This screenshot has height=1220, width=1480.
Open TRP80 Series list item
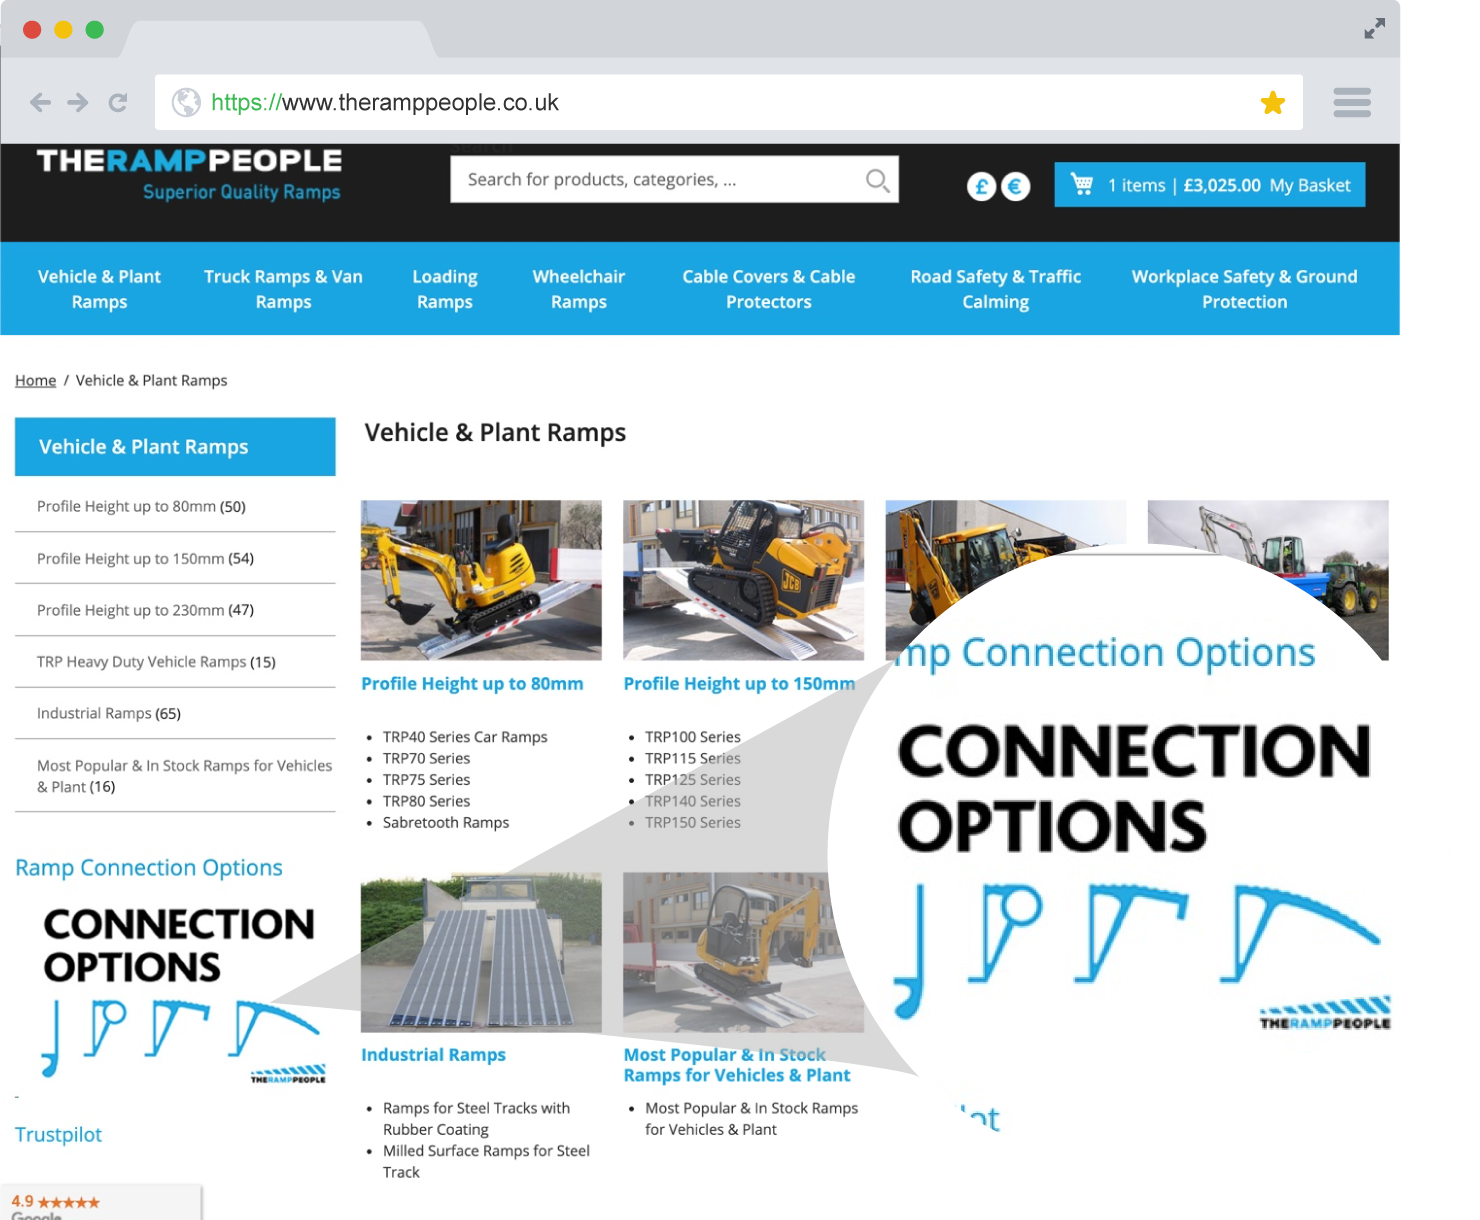point(426,802)
